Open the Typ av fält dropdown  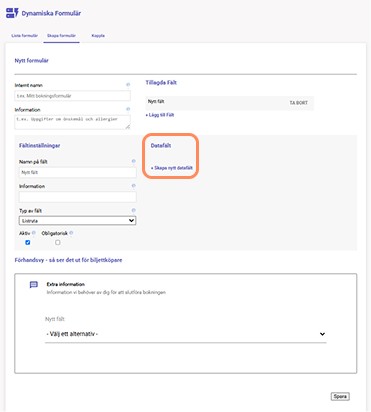[77, 221]
